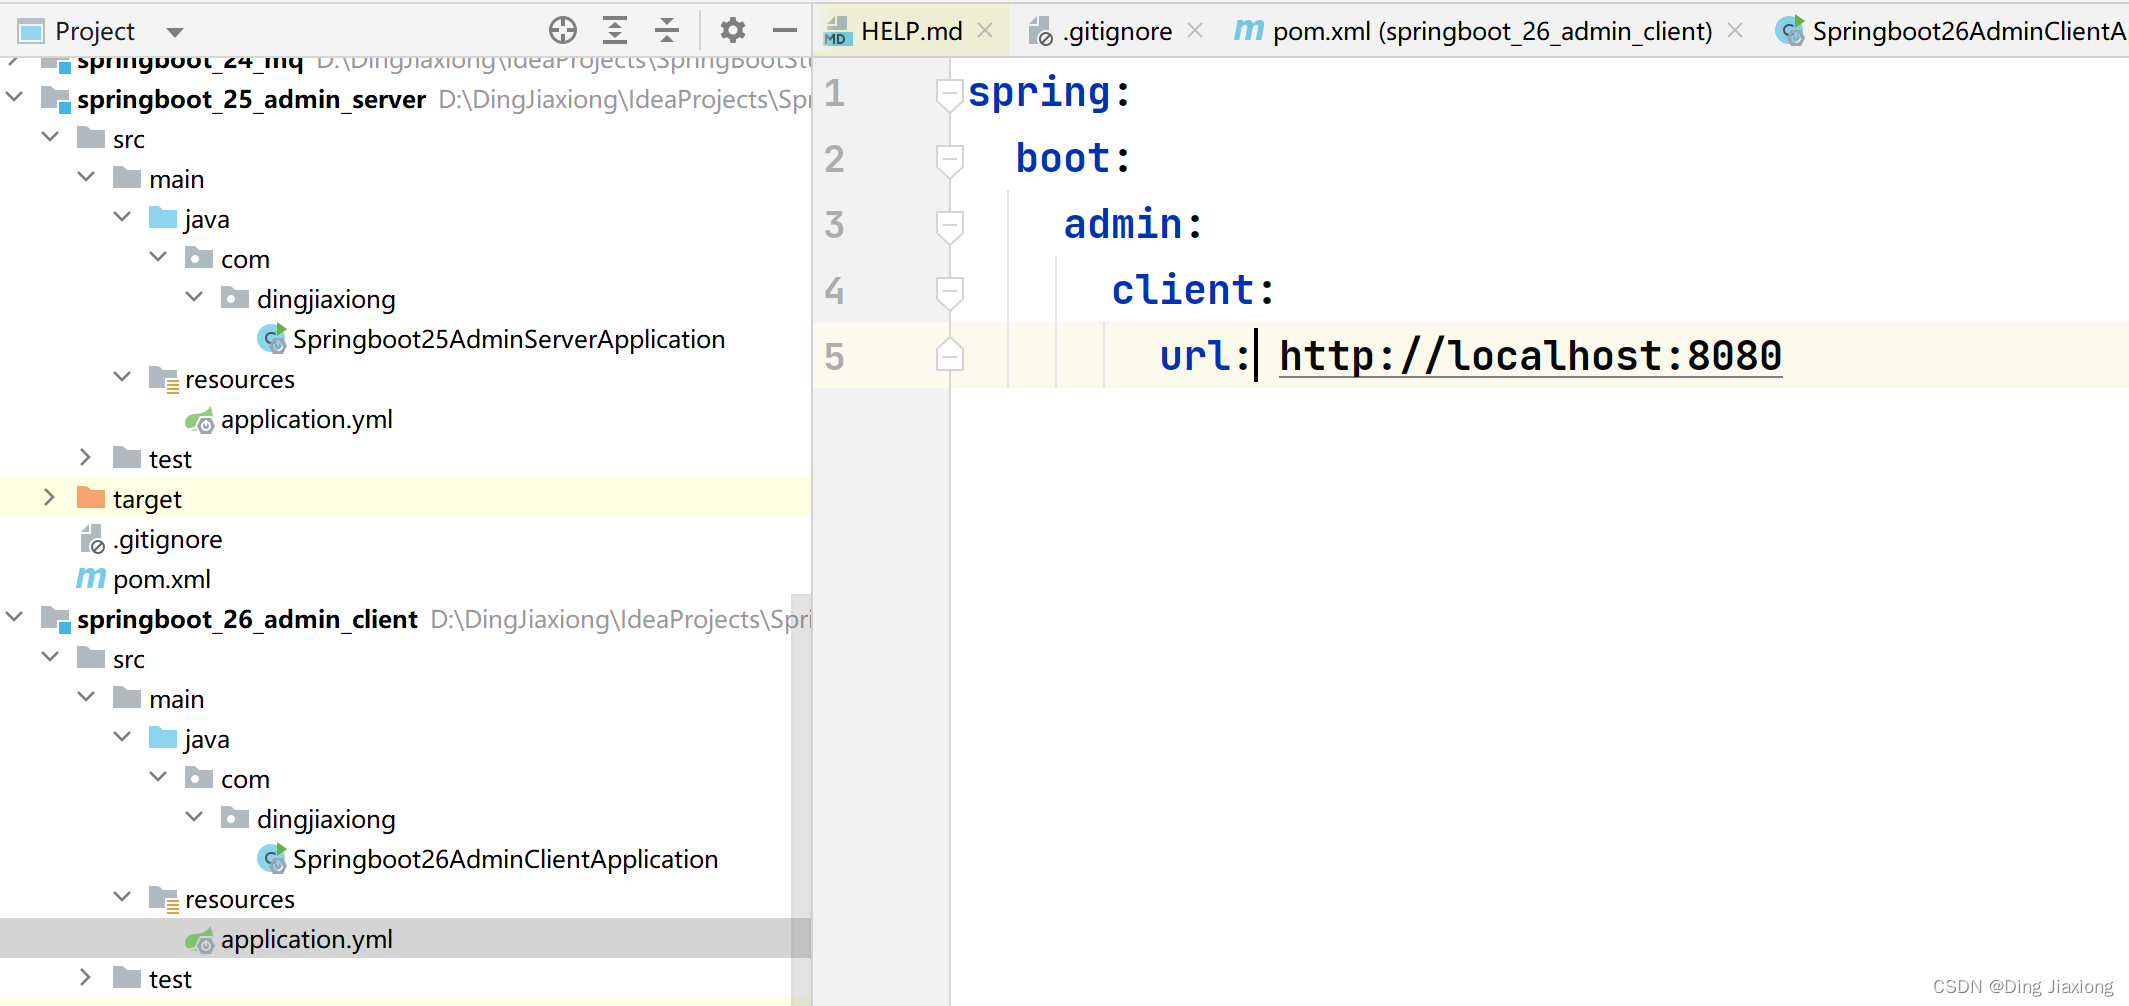Click the orange target folder icon
Image resolution: width=2129 pixels, height=1006 pixels.
pos(91,497)
